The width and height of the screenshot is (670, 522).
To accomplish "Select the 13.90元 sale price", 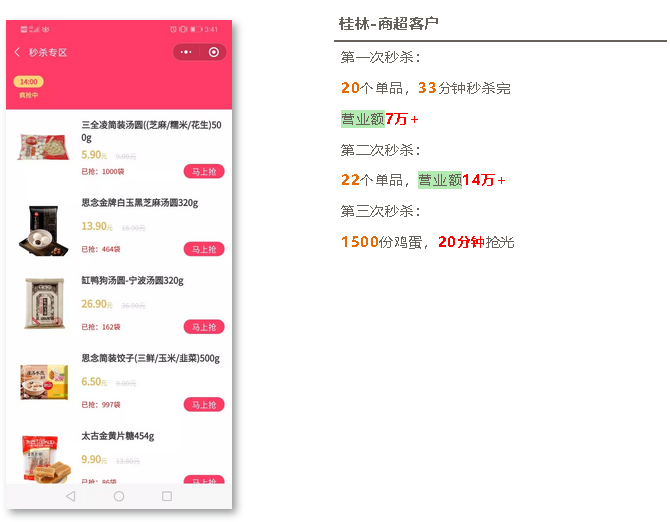I will click(97, 226).
